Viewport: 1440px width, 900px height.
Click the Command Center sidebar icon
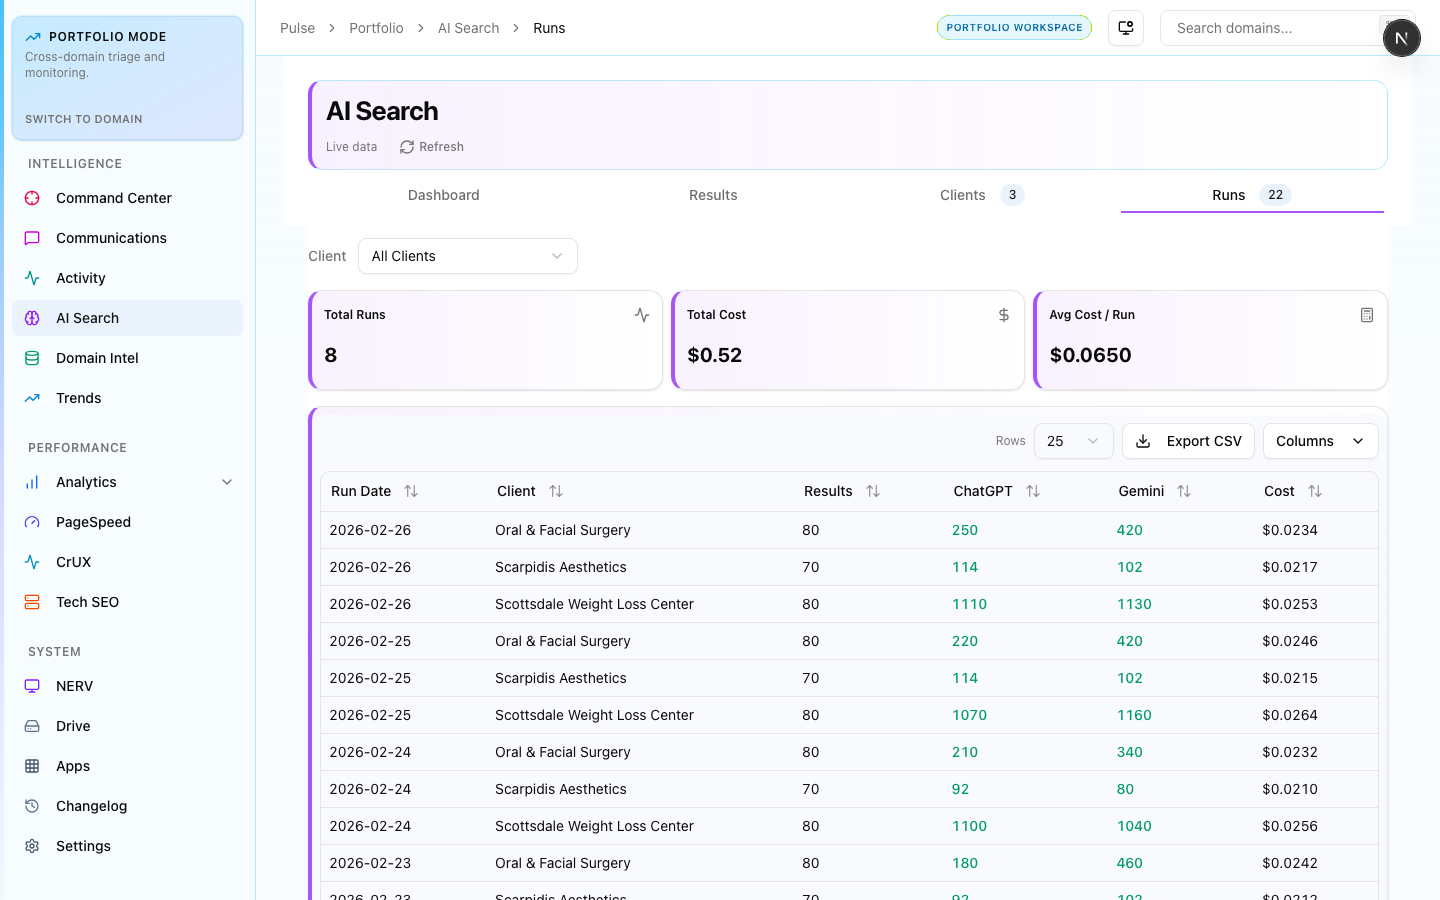click(32, 198)
